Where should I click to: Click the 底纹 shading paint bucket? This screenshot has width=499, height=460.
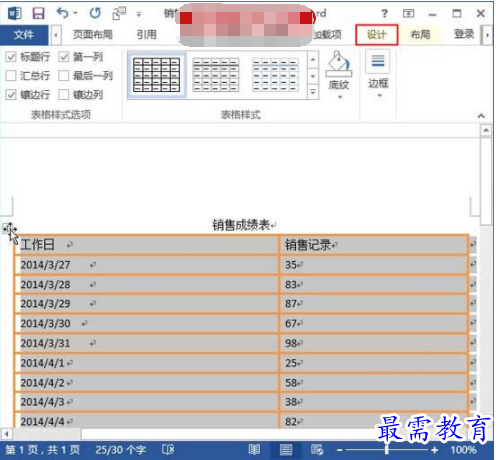tap(339, 64)
